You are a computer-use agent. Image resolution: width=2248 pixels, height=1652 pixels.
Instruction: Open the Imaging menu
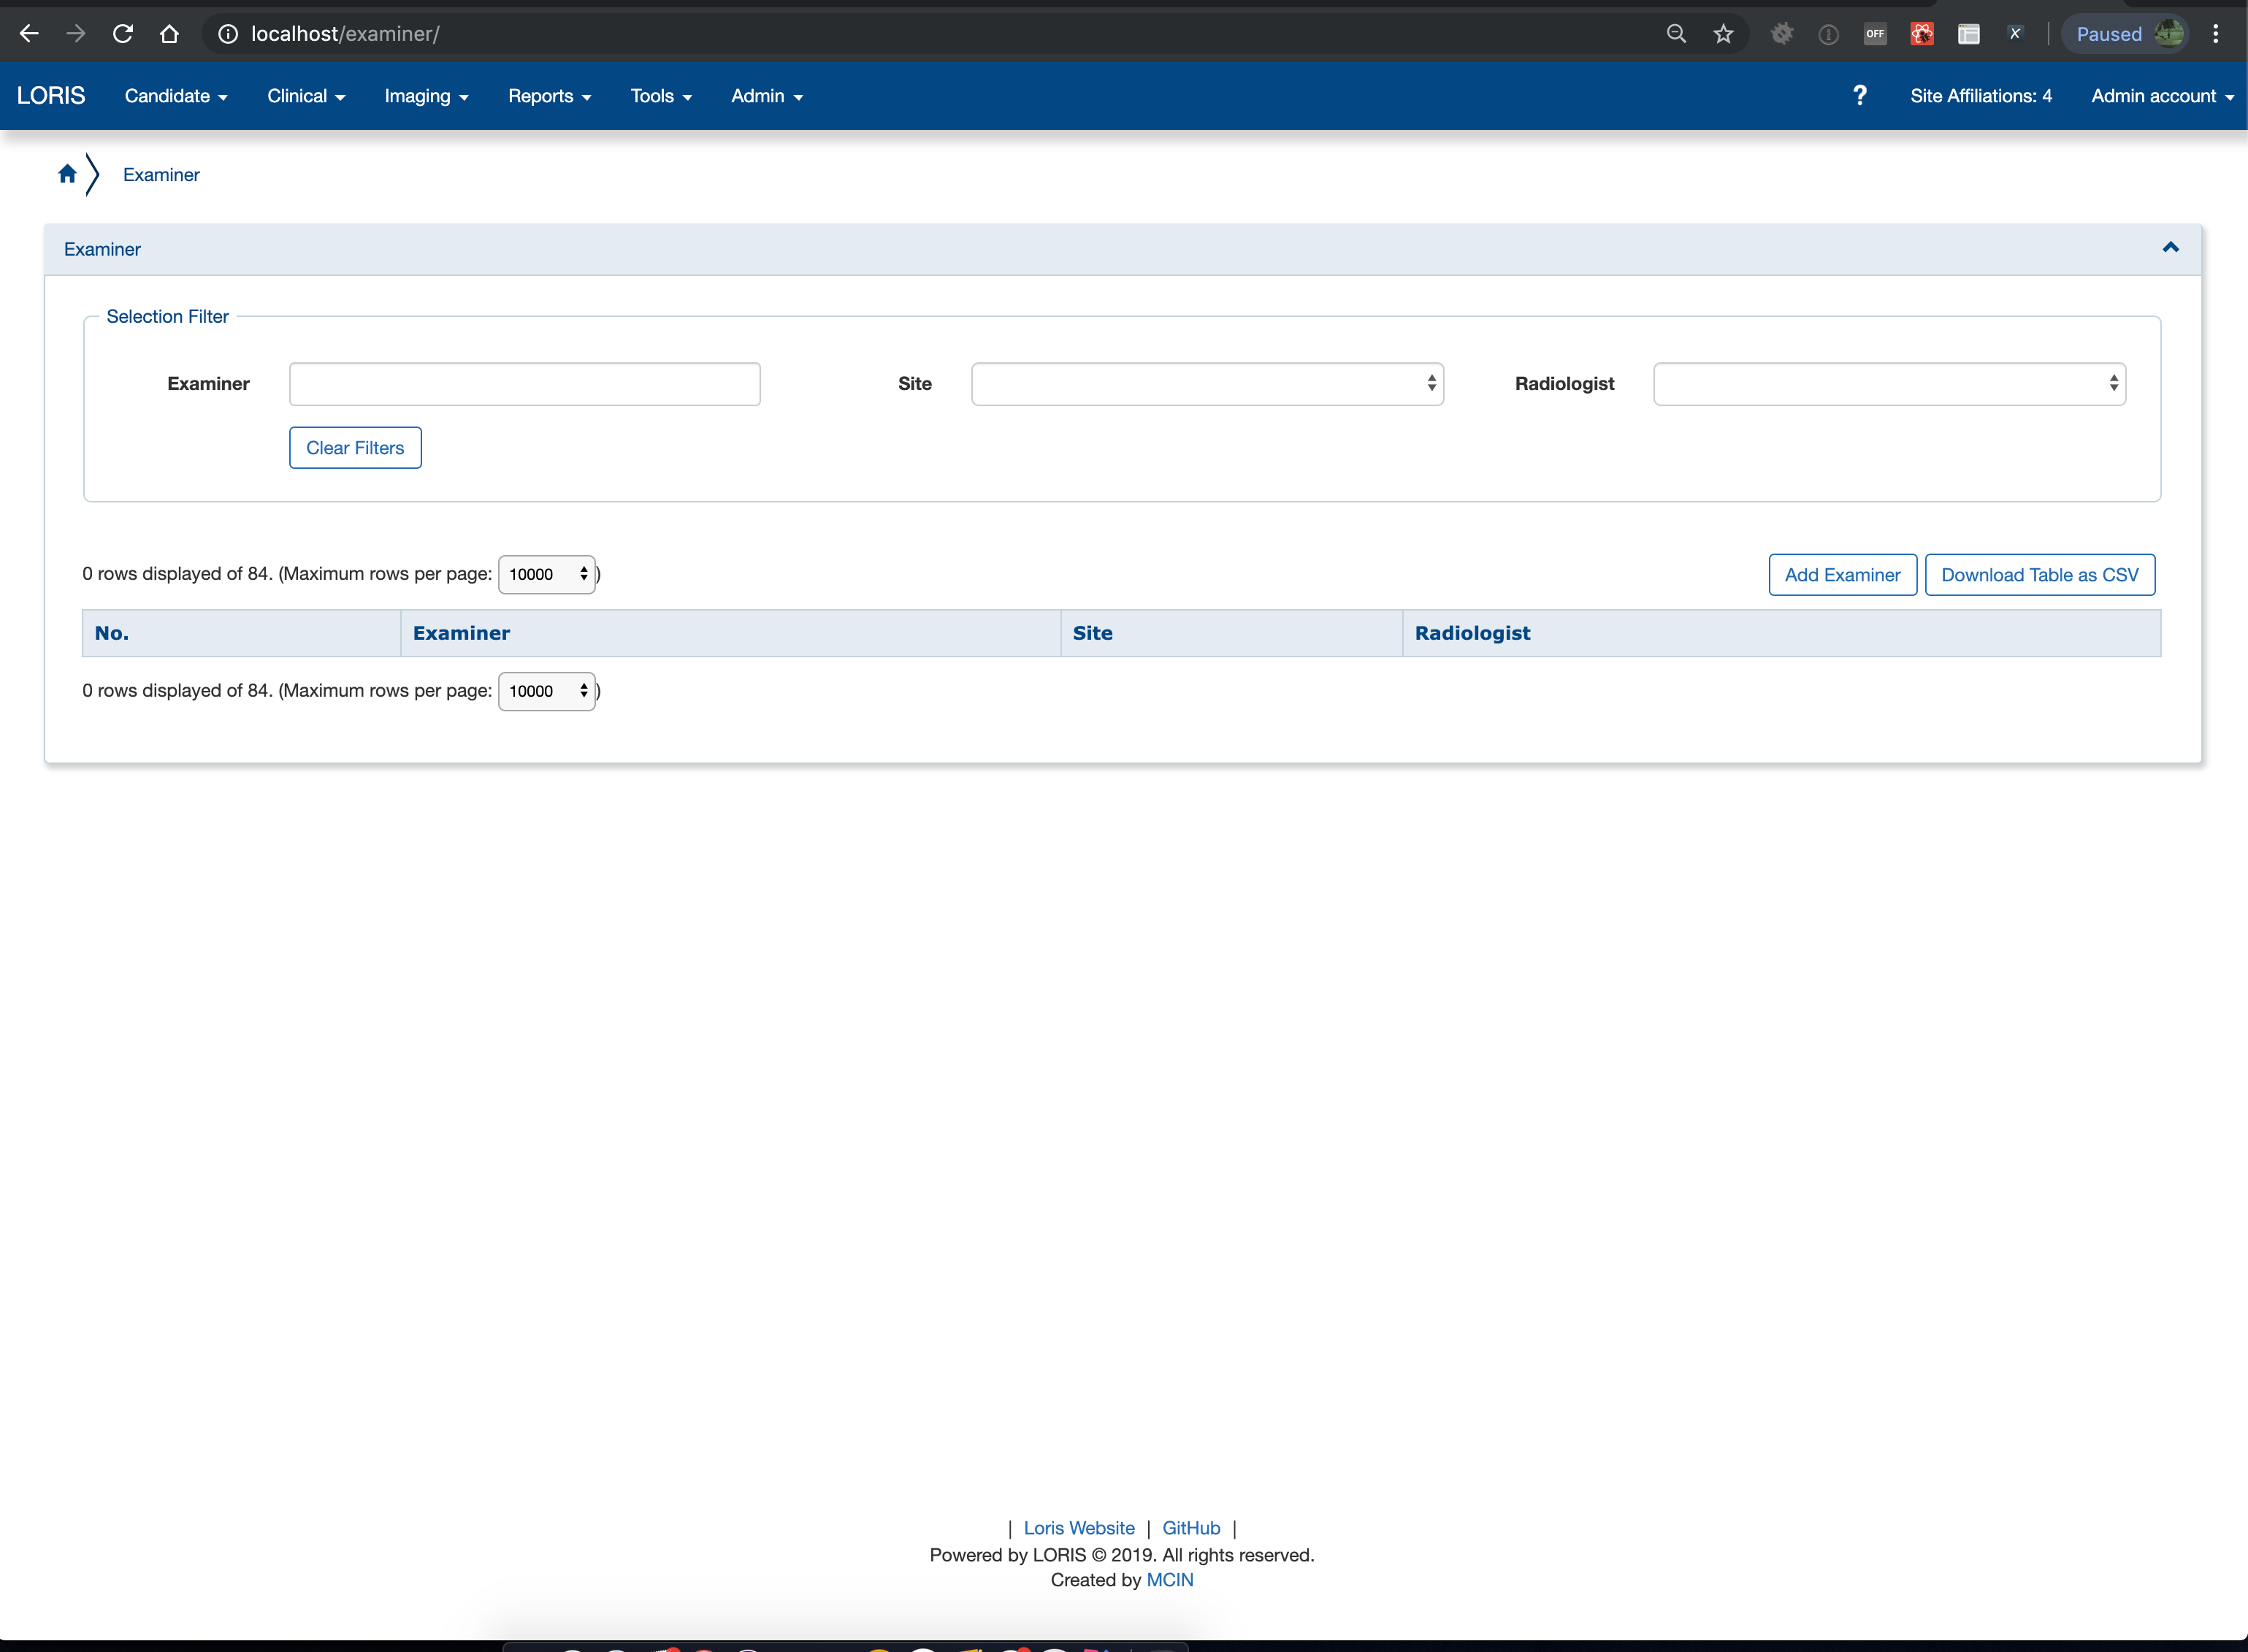tap(426, 95)
